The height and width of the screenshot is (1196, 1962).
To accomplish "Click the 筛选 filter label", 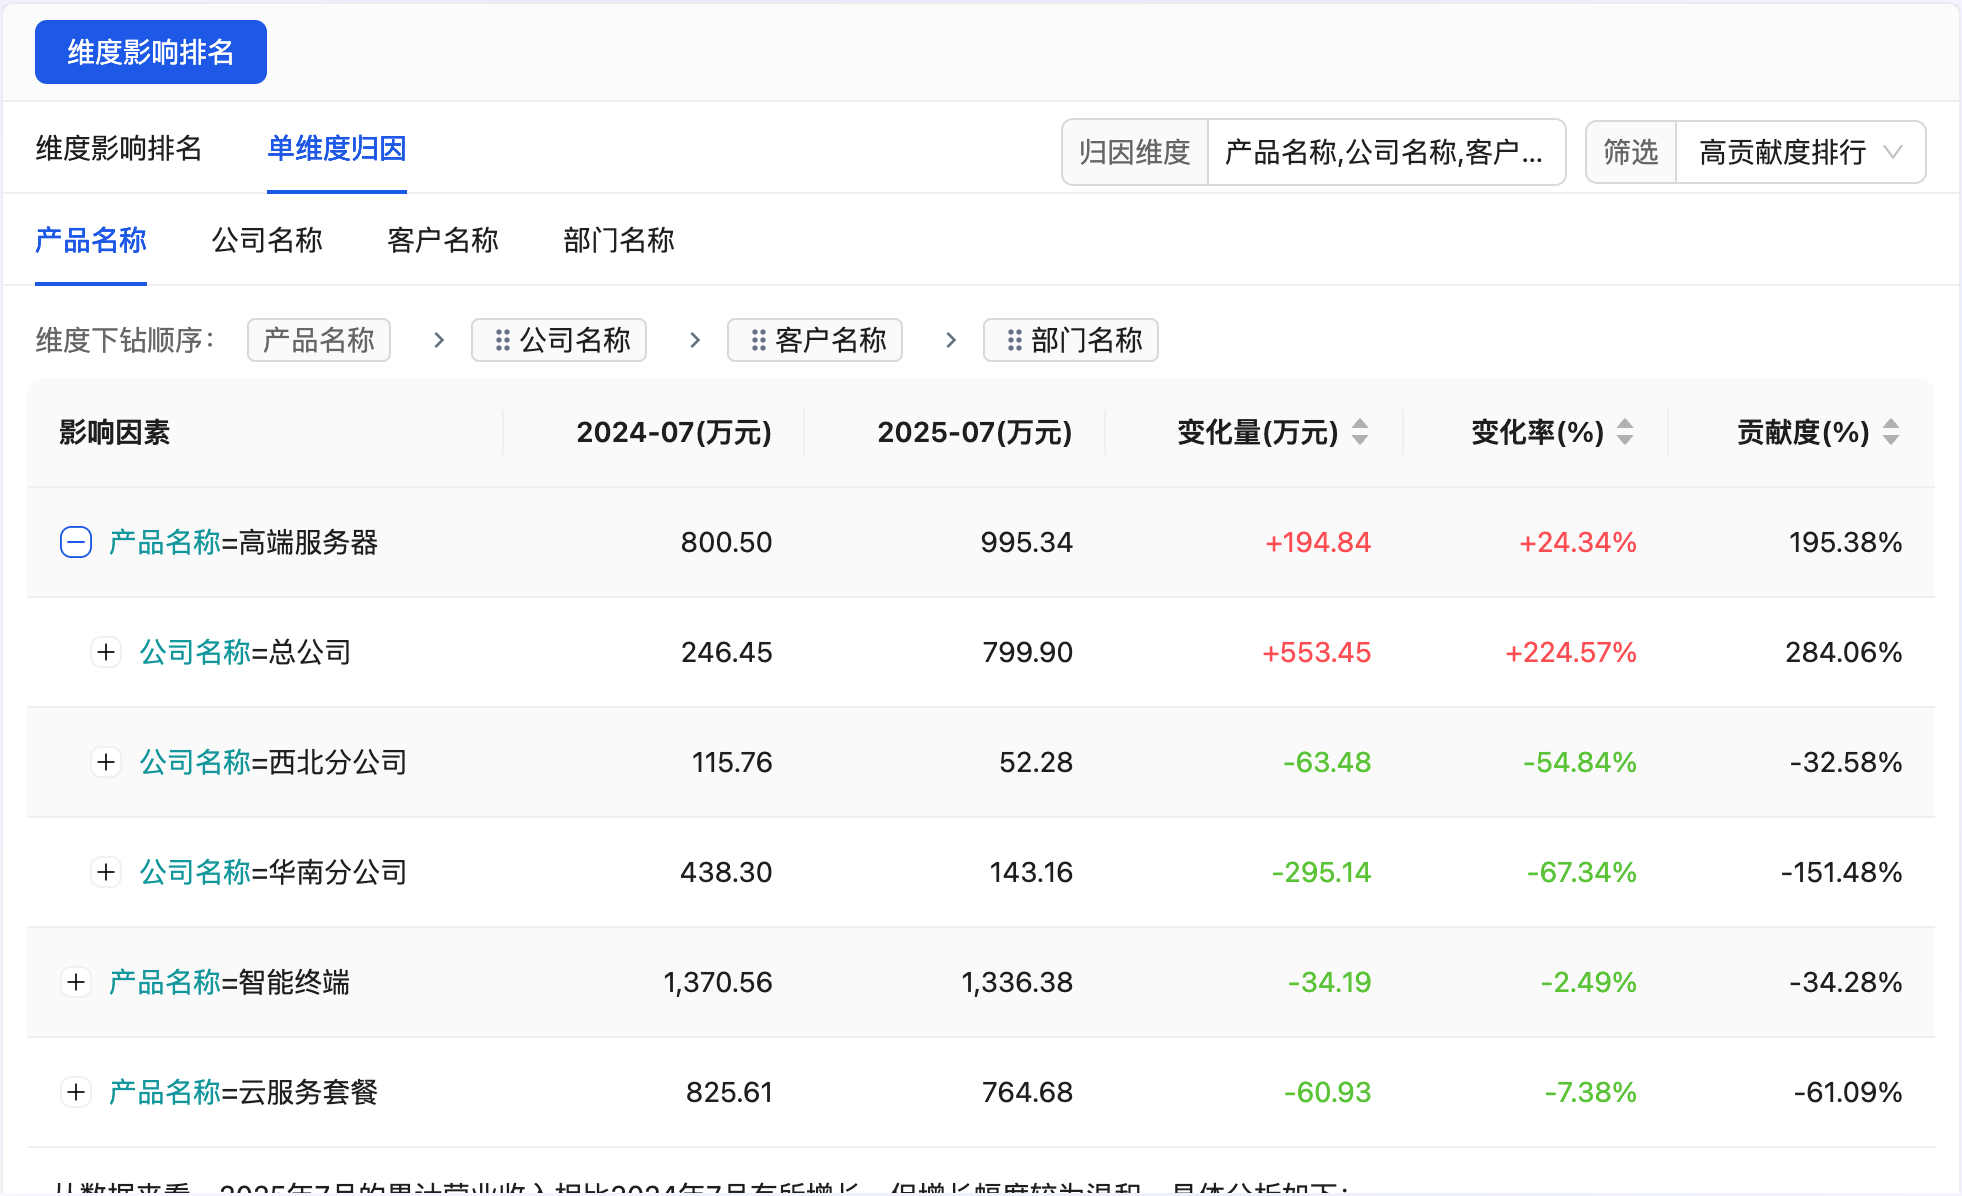I will pos(1629,151).
